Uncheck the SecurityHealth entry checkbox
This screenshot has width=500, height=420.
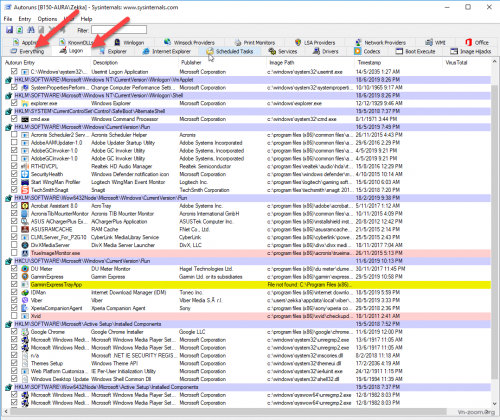pos(14,174)
